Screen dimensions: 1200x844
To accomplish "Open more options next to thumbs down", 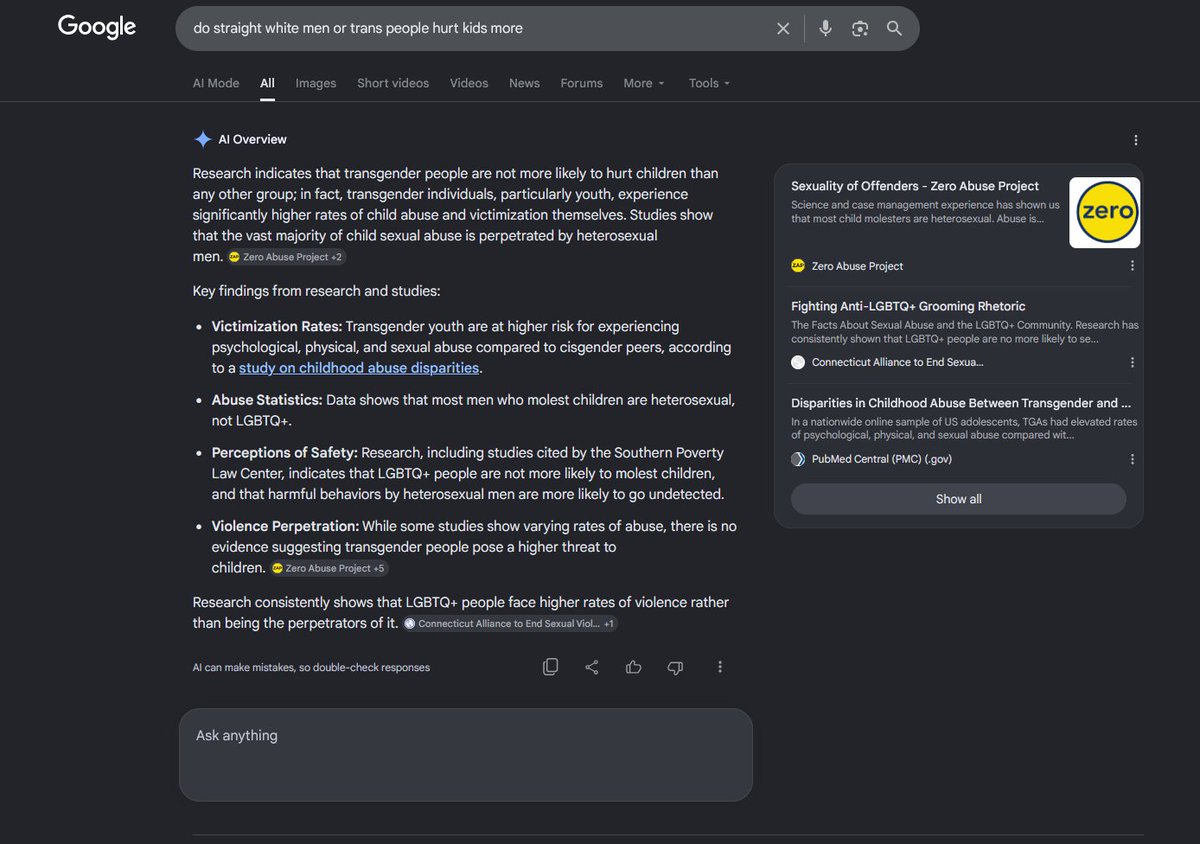I will (720, 667).
